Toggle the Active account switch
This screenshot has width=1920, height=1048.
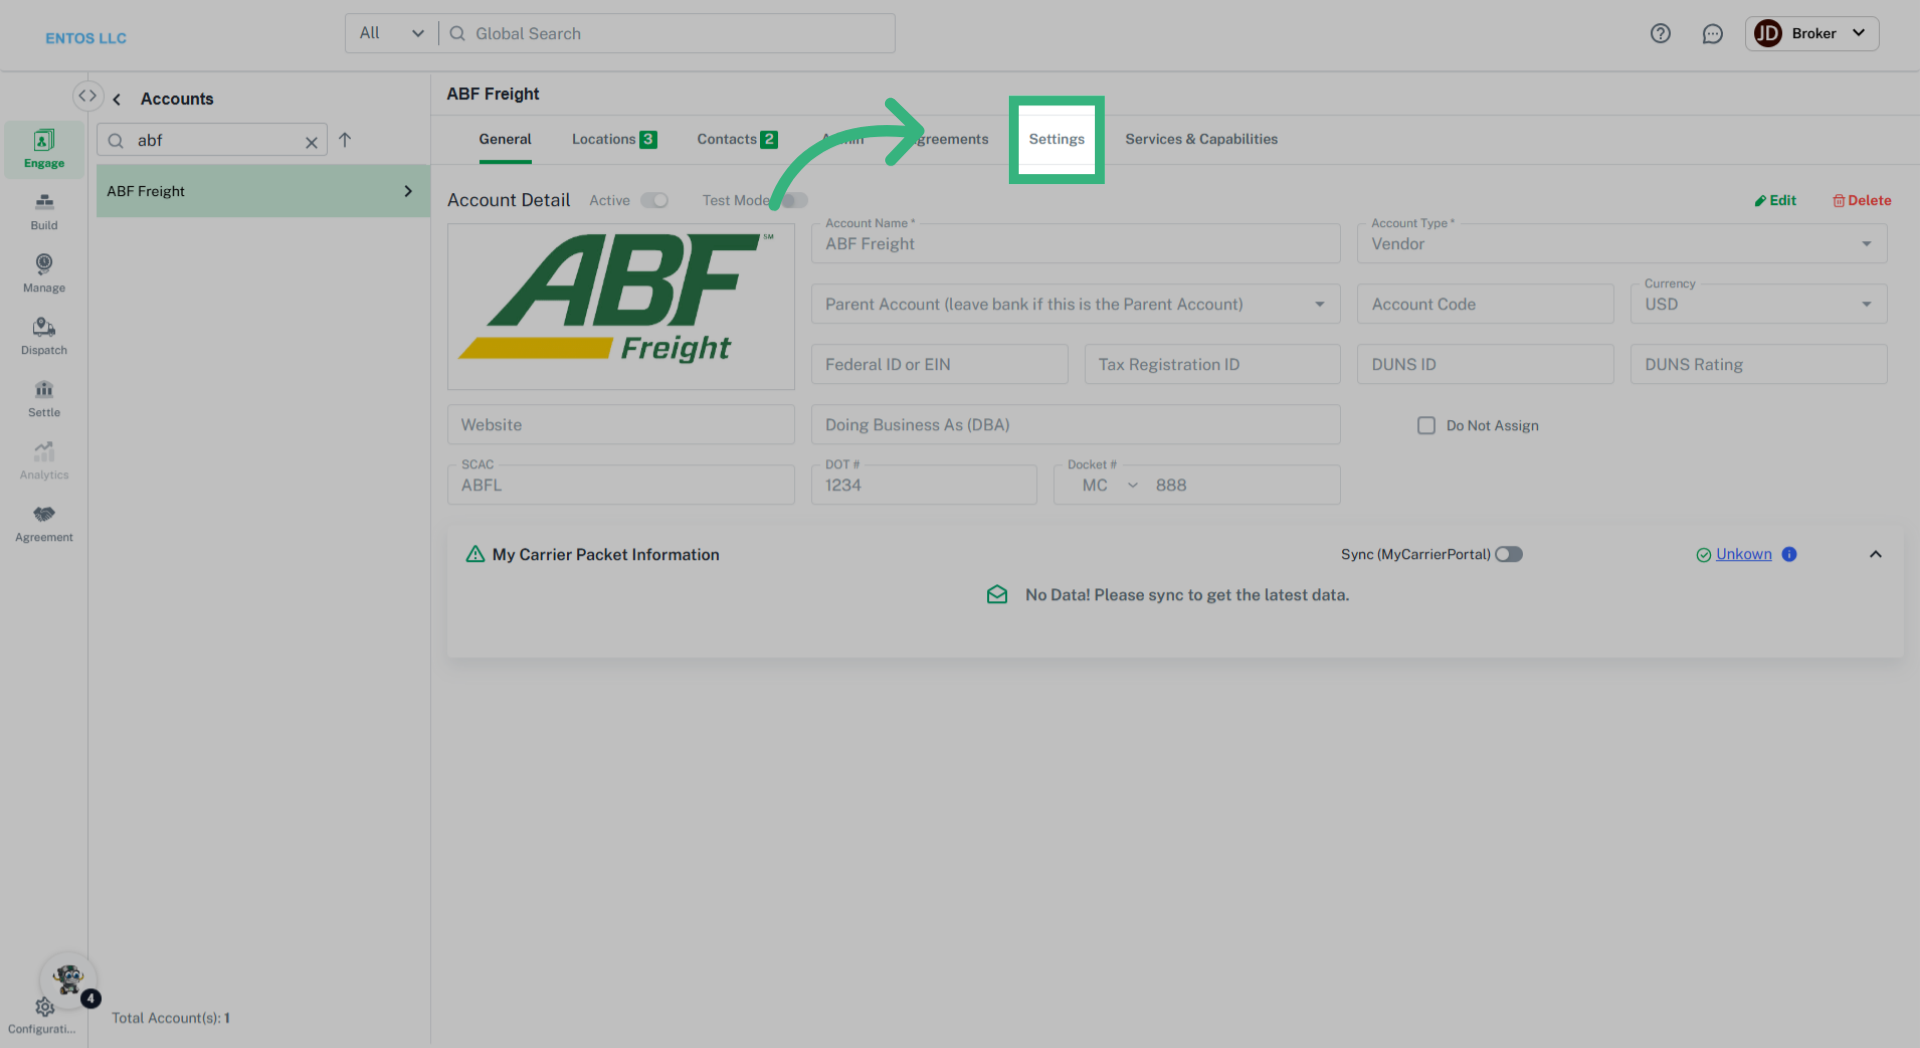click(x=654, y=200)
